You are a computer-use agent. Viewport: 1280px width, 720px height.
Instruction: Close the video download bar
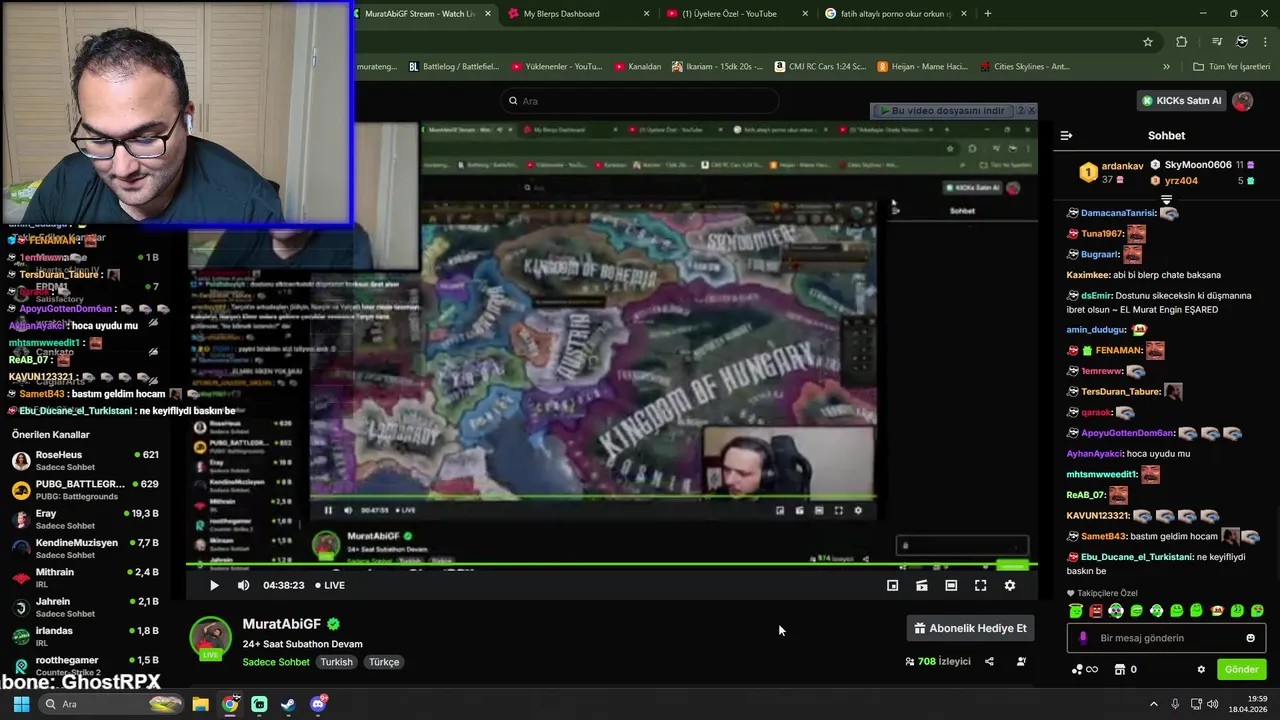point(1031,111)
